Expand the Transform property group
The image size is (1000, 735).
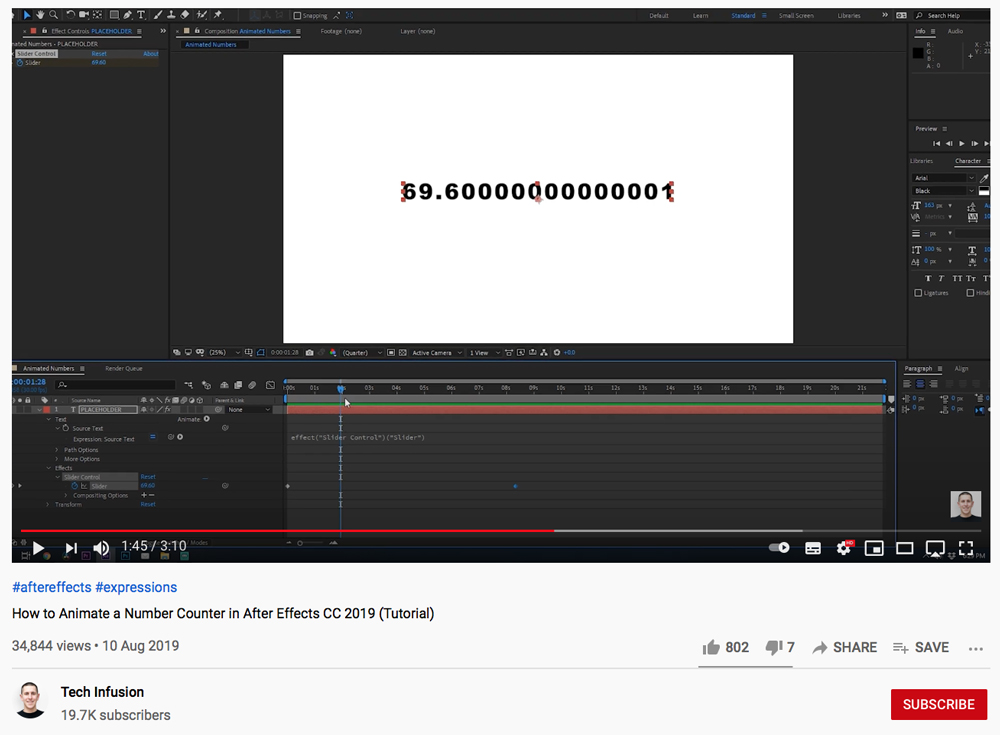point(48,505)
